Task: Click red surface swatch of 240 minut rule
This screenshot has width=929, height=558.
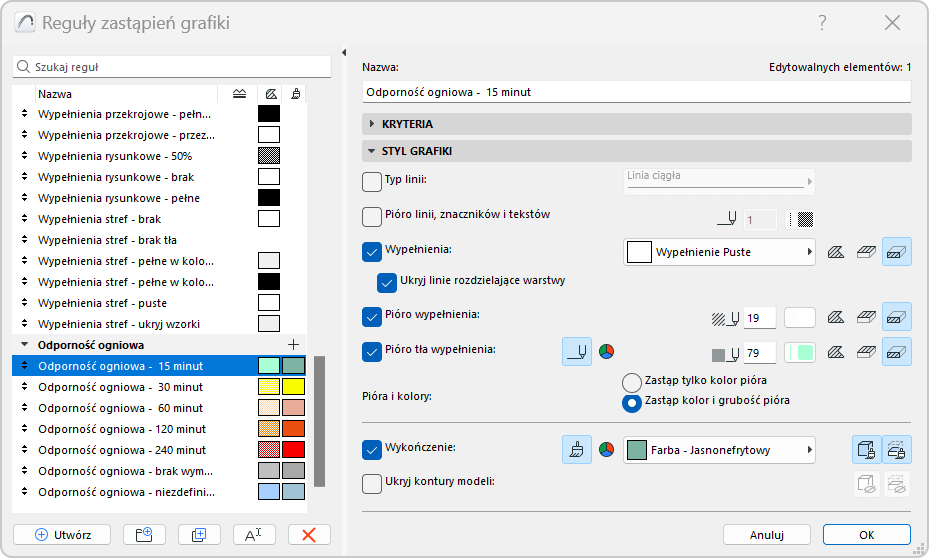Action: tap(293, 450)
